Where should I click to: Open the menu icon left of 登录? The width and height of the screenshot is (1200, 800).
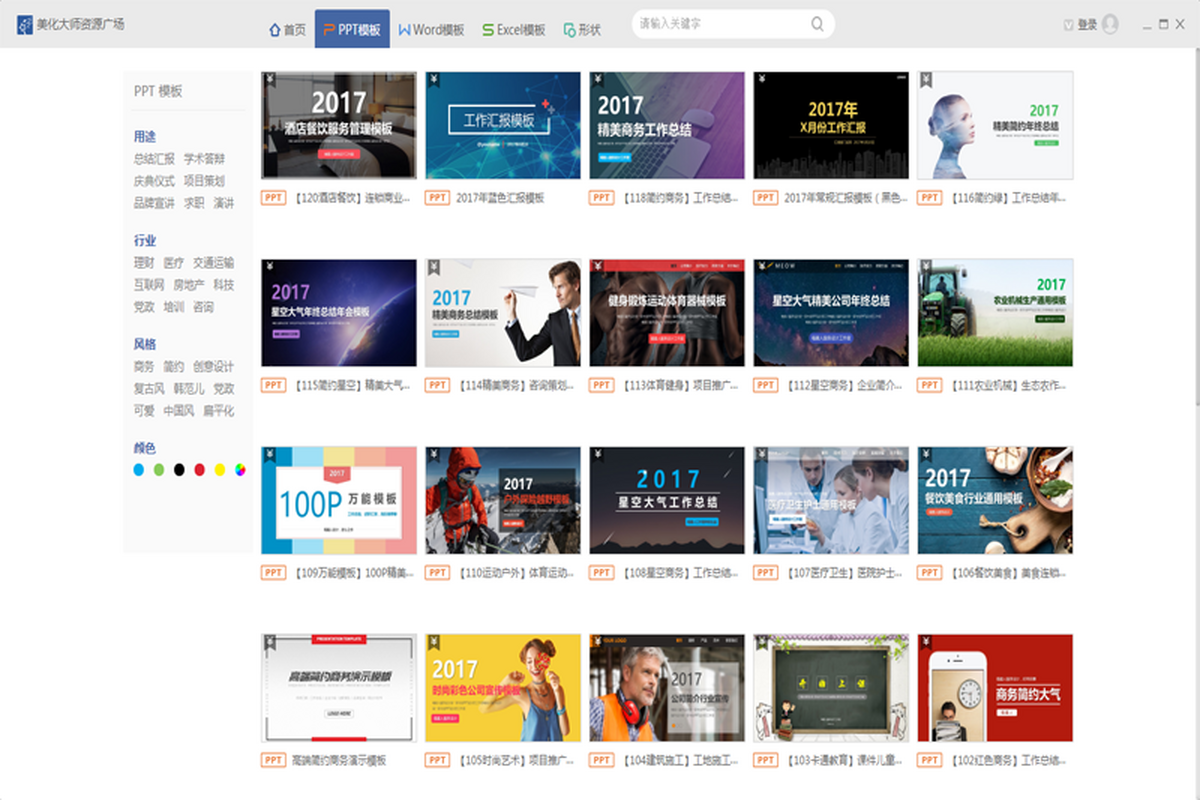(x=1068, y=25)
